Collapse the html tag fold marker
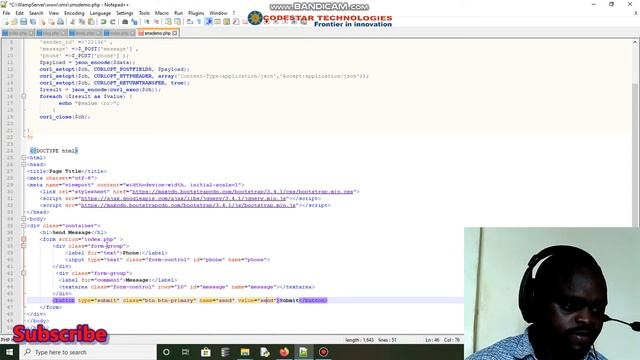640x360 pixels. tap(24, 158)
